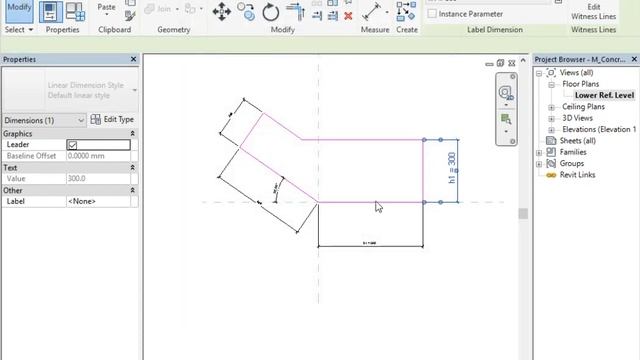Click the Families tree icon

(x=551, y=152)
